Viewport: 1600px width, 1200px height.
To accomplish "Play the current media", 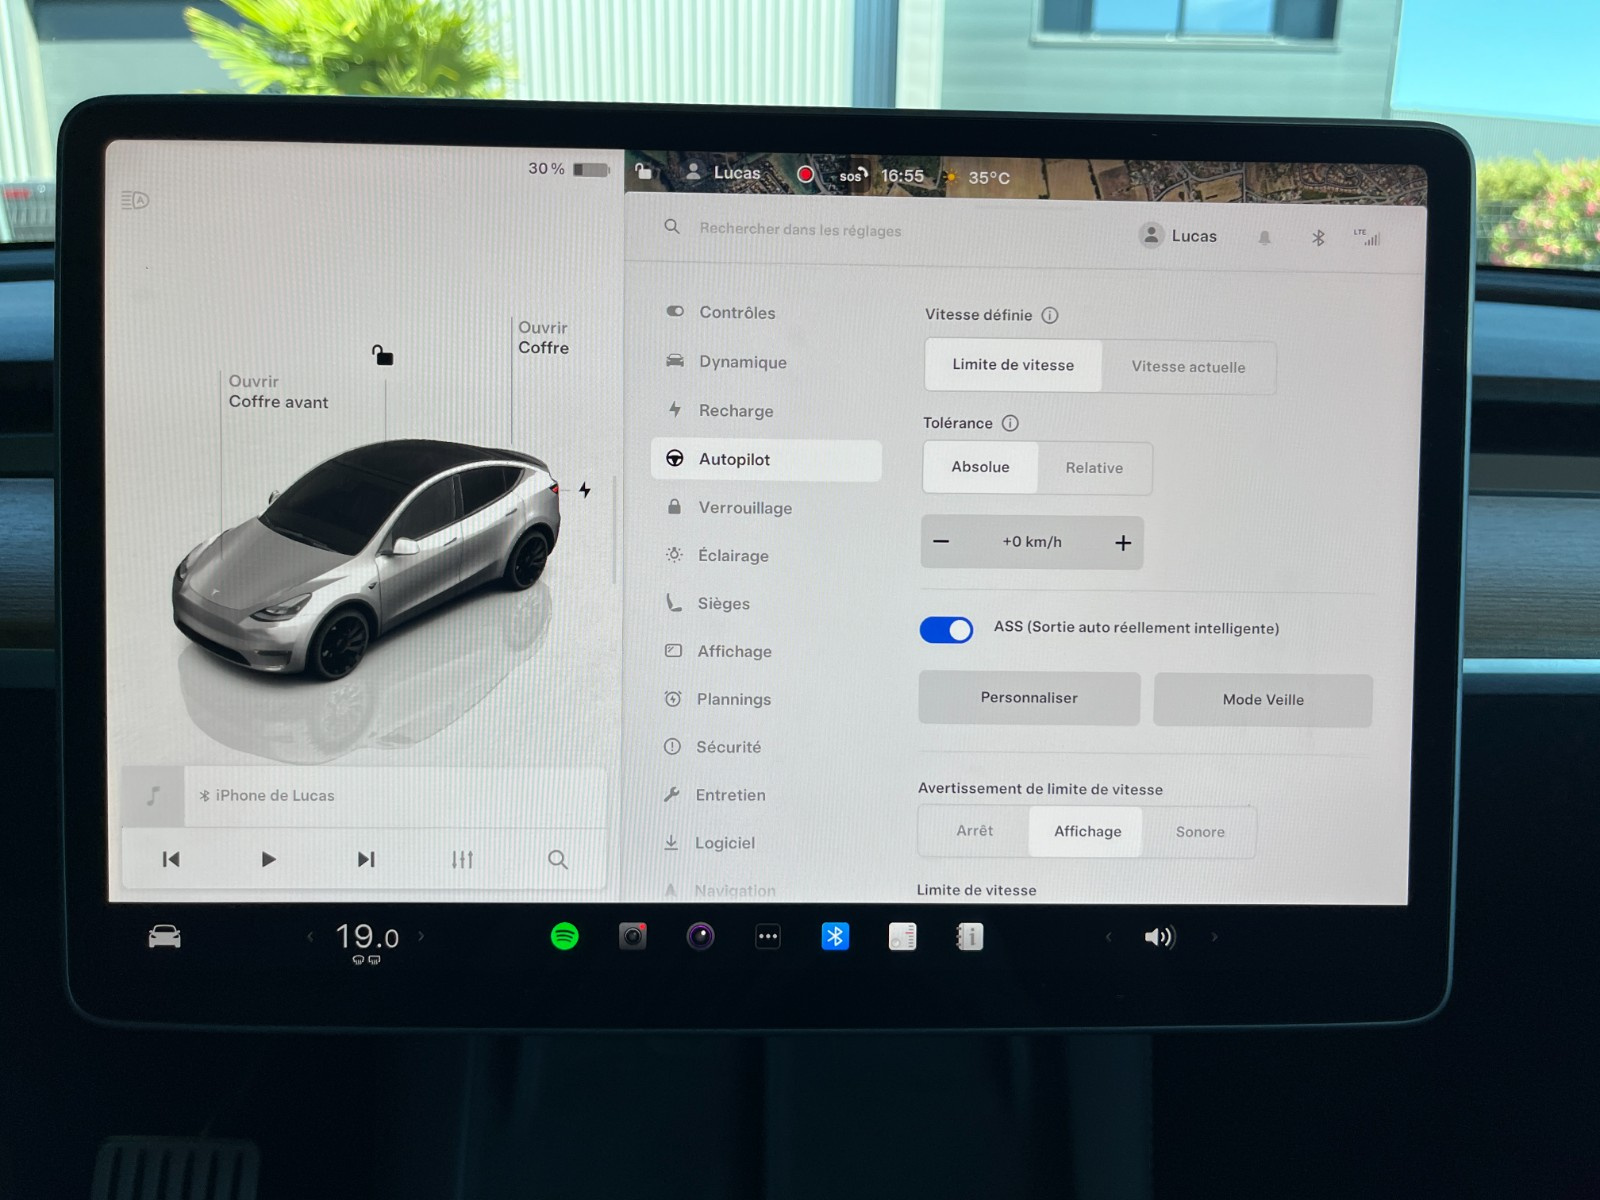I will (268, 859).
